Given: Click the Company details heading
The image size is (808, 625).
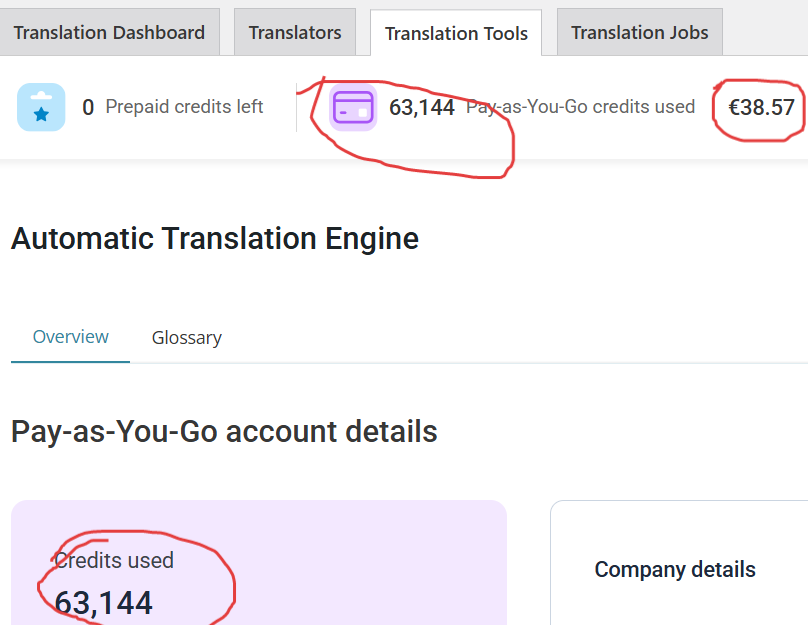Looking at the screenshot, I should 675,570.
